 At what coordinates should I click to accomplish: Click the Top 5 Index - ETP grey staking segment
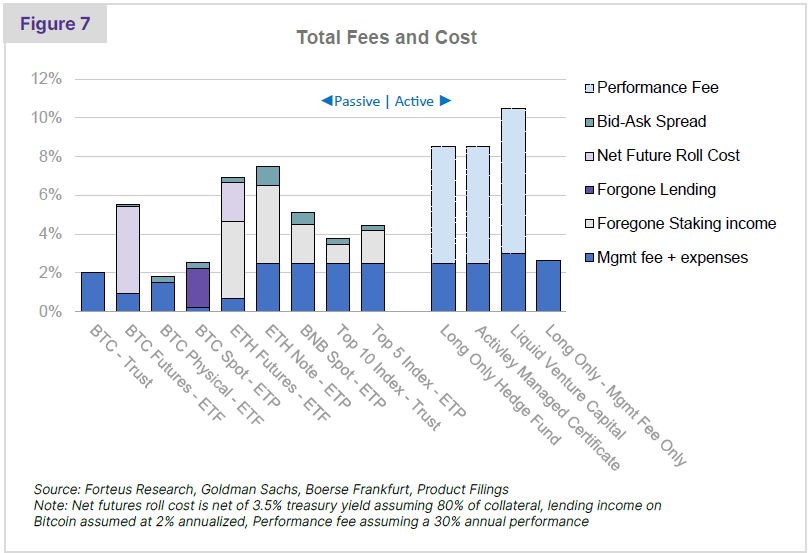373,247
